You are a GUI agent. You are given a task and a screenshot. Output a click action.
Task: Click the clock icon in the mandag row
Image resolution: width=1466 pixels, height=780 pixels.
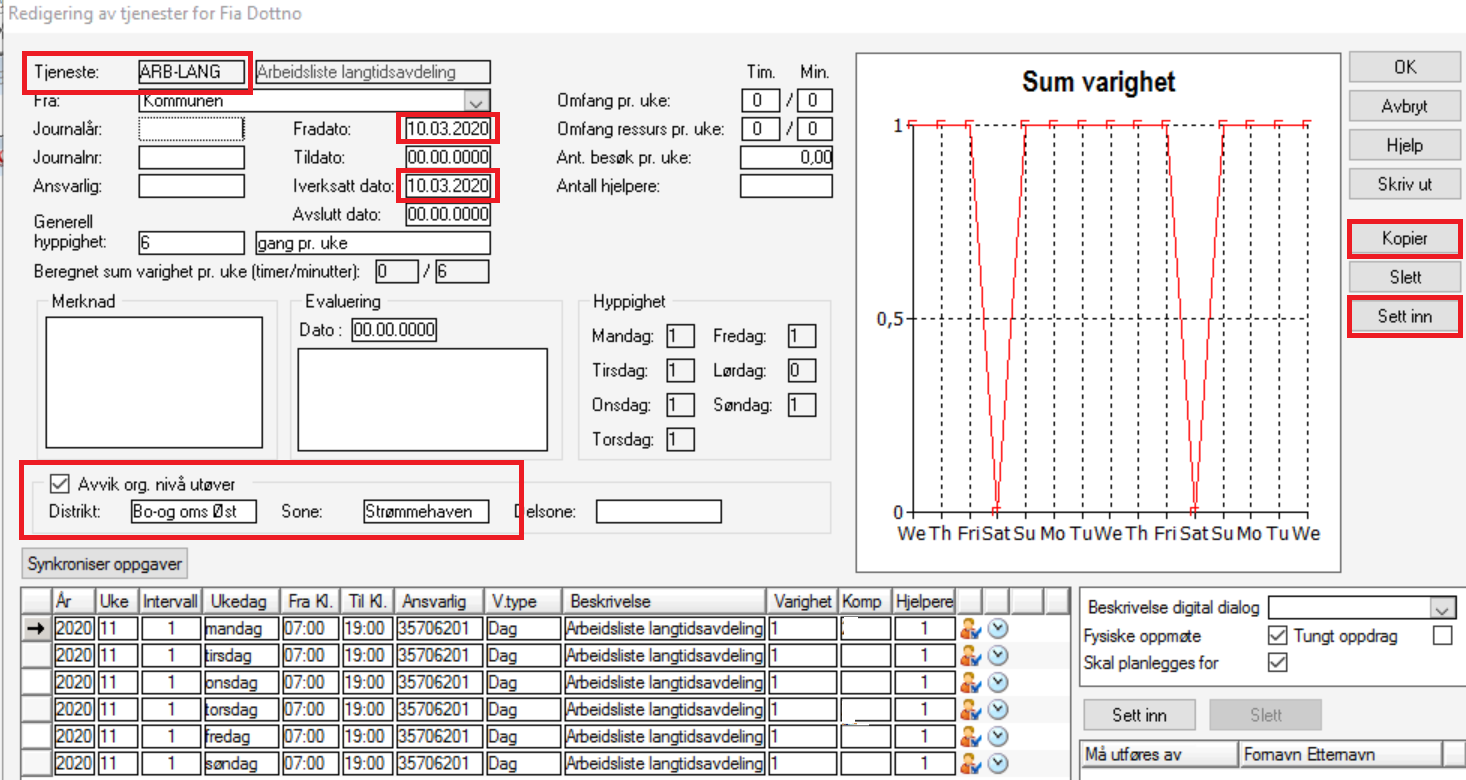[997, 628]
